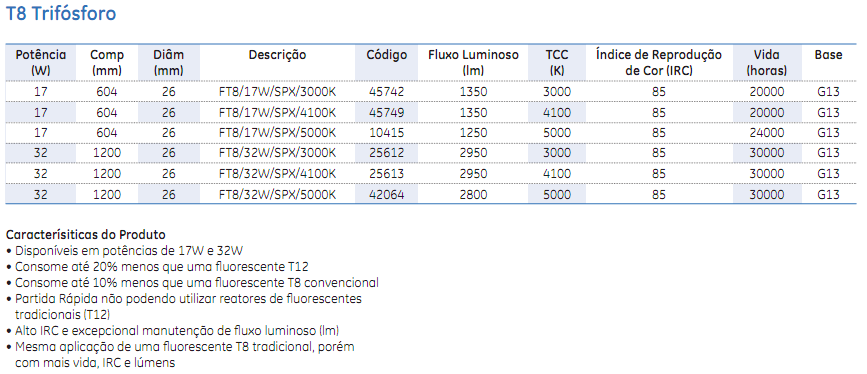Click the TCC (K) column header
Screen dimensions: 867x374
coord(557,63)
